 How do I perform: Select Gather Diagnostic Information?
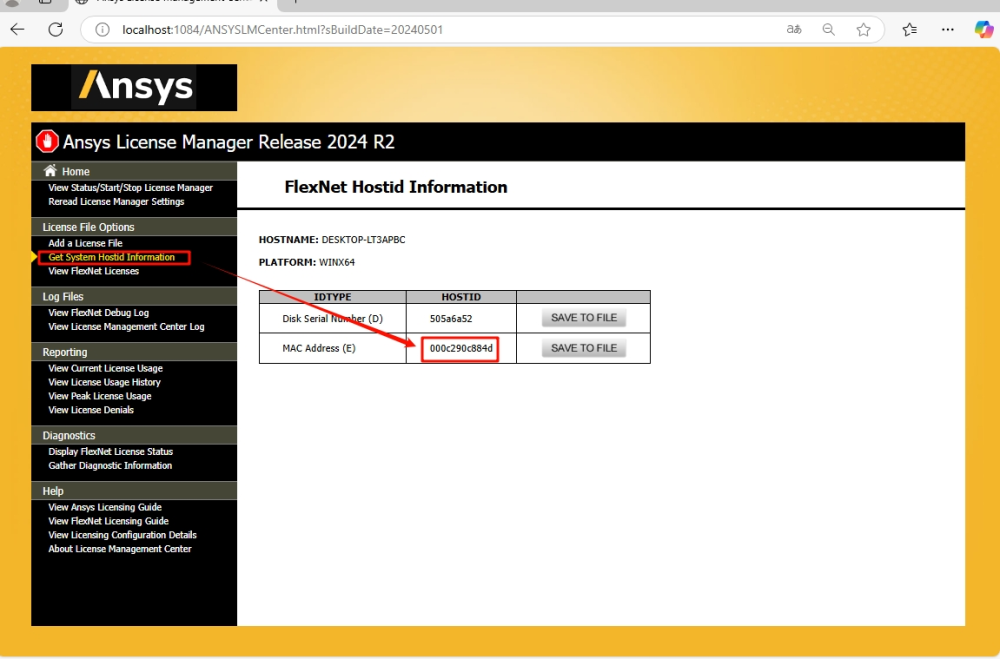click(110, 466)
